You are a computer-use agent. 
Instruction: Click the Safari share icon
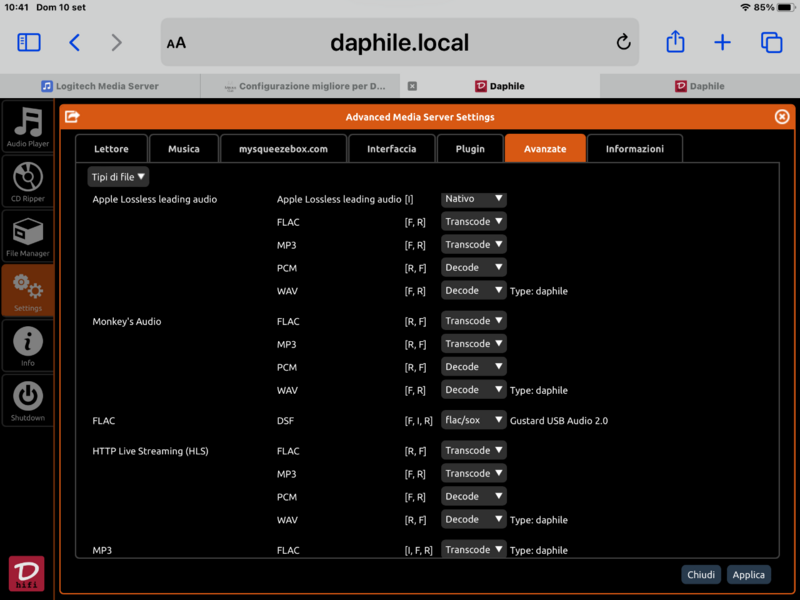(675, 42)
